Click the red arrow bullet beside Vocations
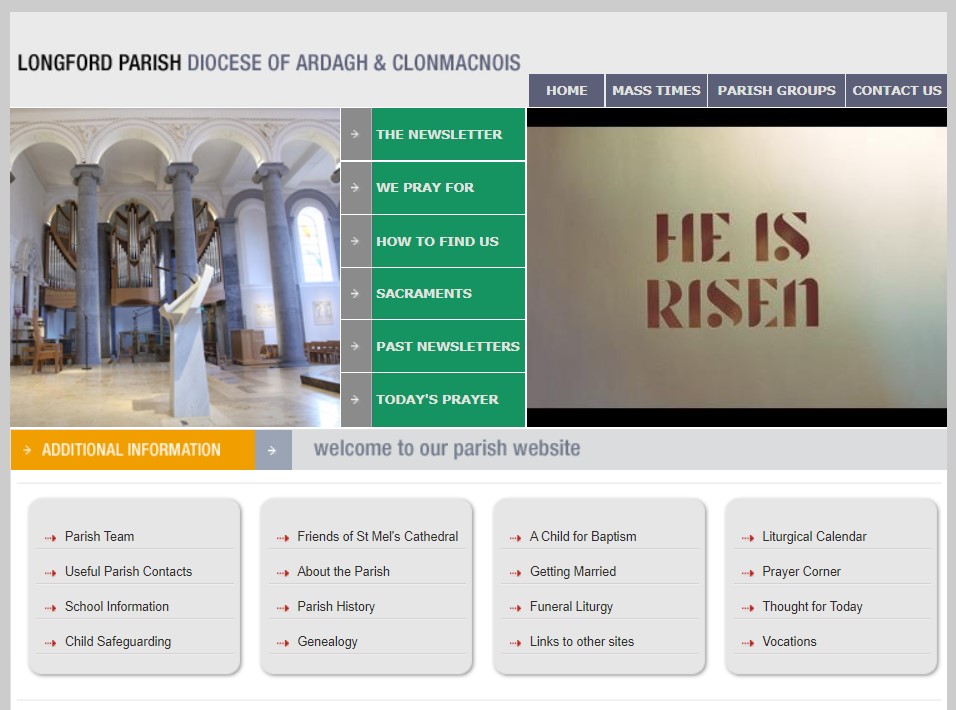 coord(748,643)
